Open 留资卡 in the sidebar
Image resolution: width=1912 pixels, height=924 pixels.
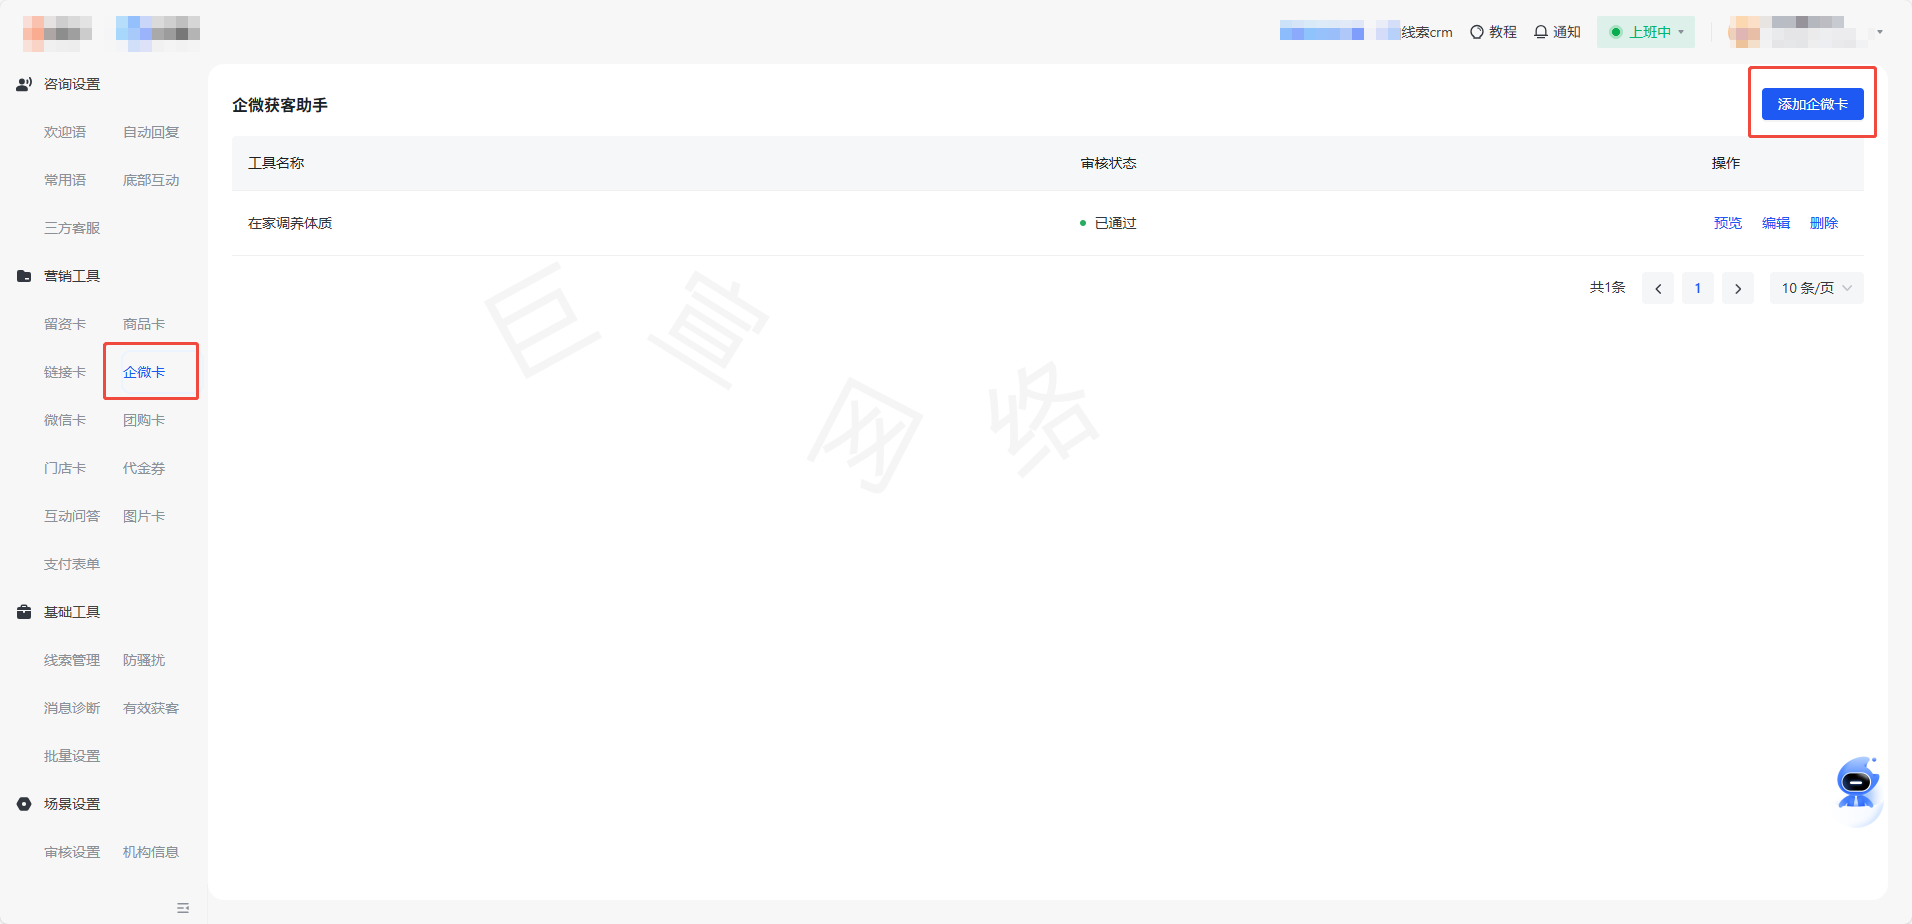click(65, 324)
